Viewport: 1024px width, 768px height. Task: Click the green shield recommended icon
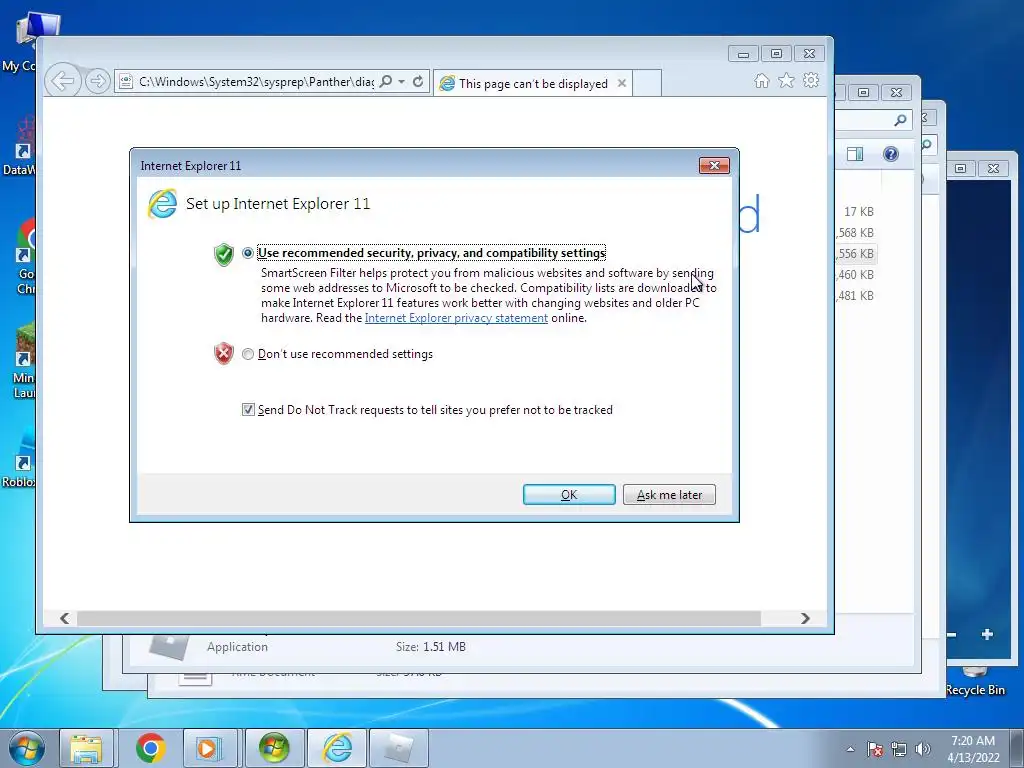[x=223, y=254]
